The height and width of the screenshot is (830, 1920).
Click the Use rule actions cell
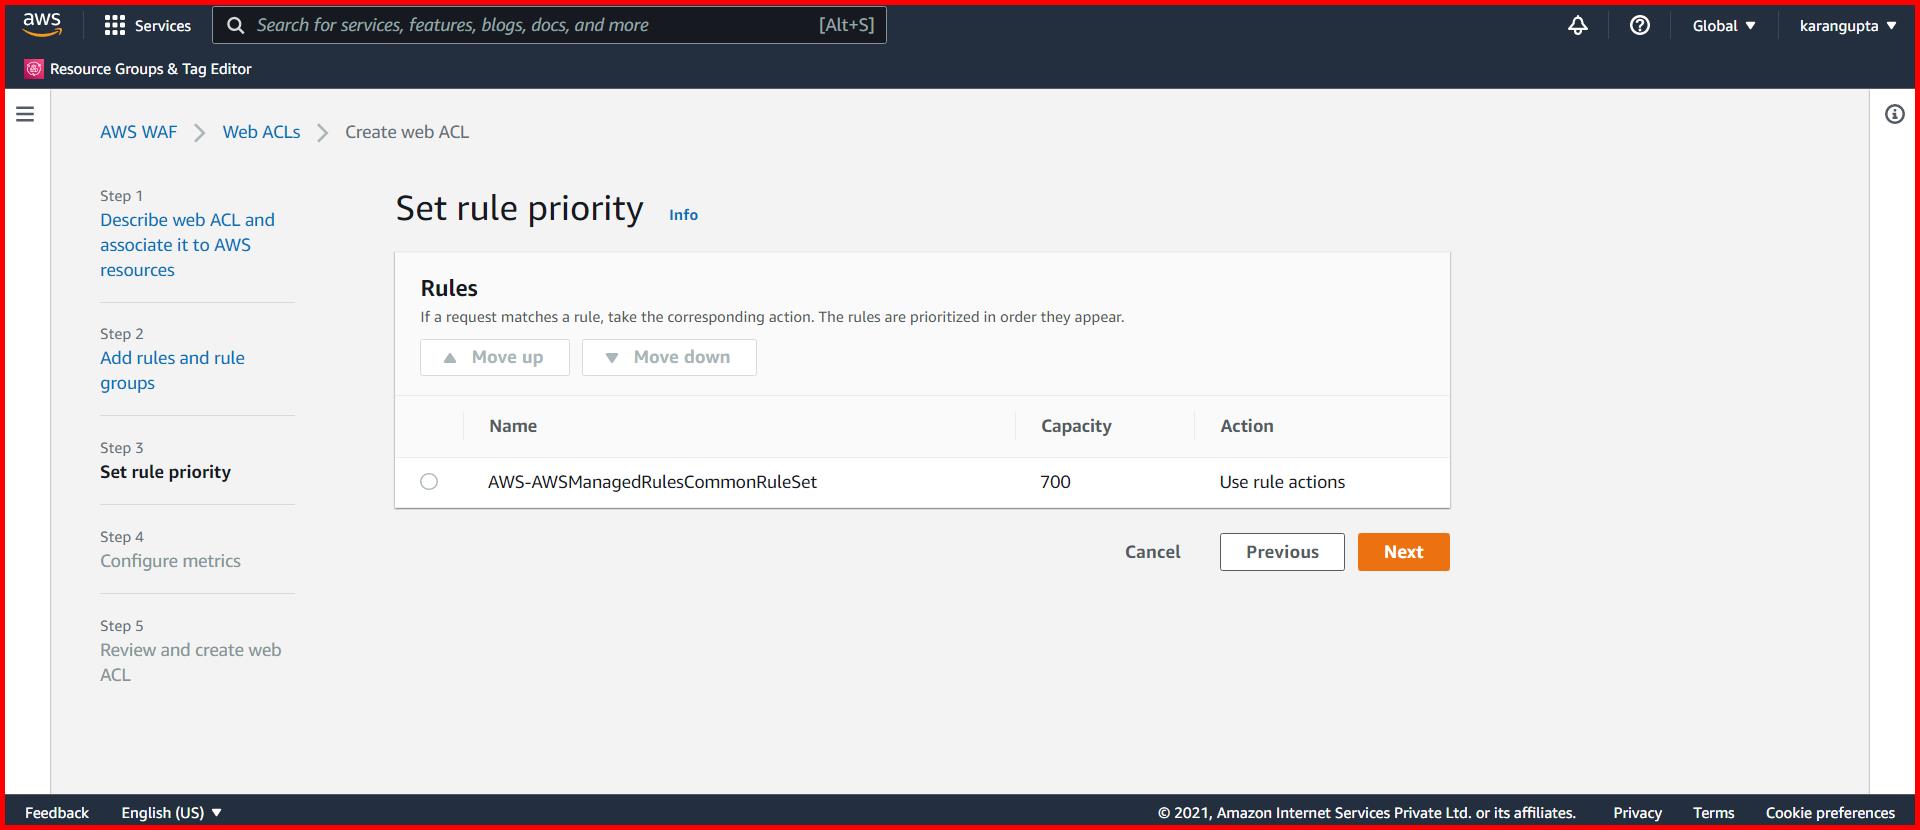(x=1282, y=482)
